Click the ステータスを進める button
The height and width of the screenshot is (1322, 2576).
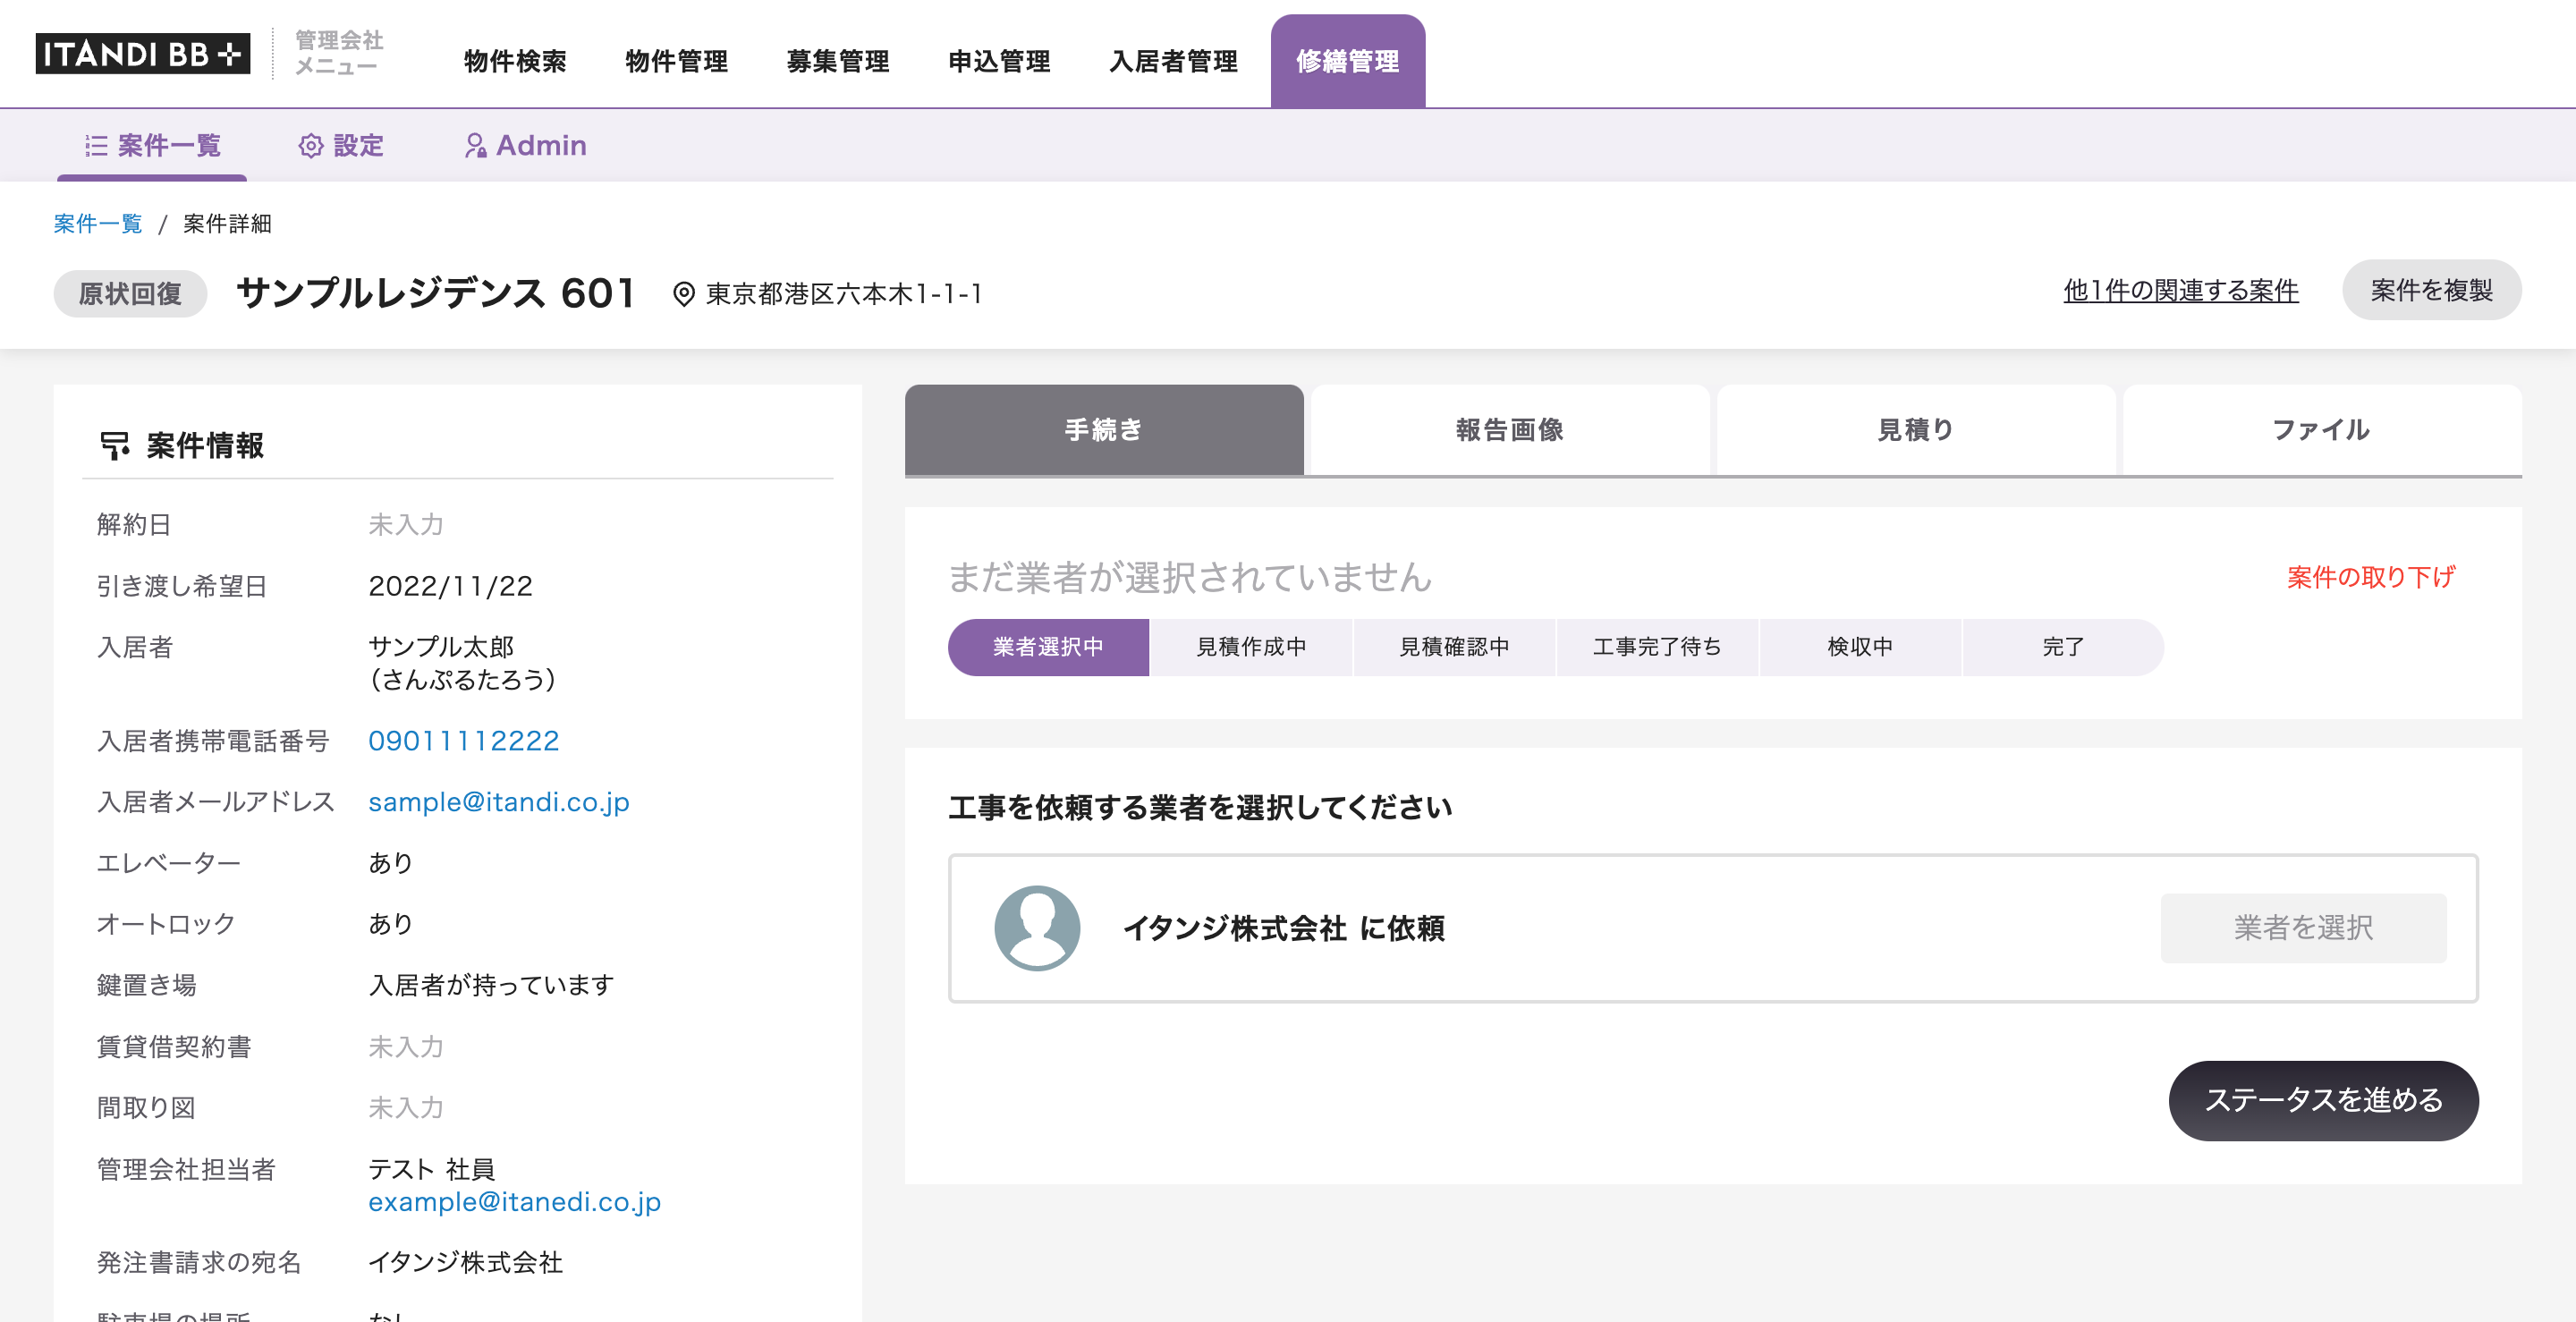pos(2324,1100)
